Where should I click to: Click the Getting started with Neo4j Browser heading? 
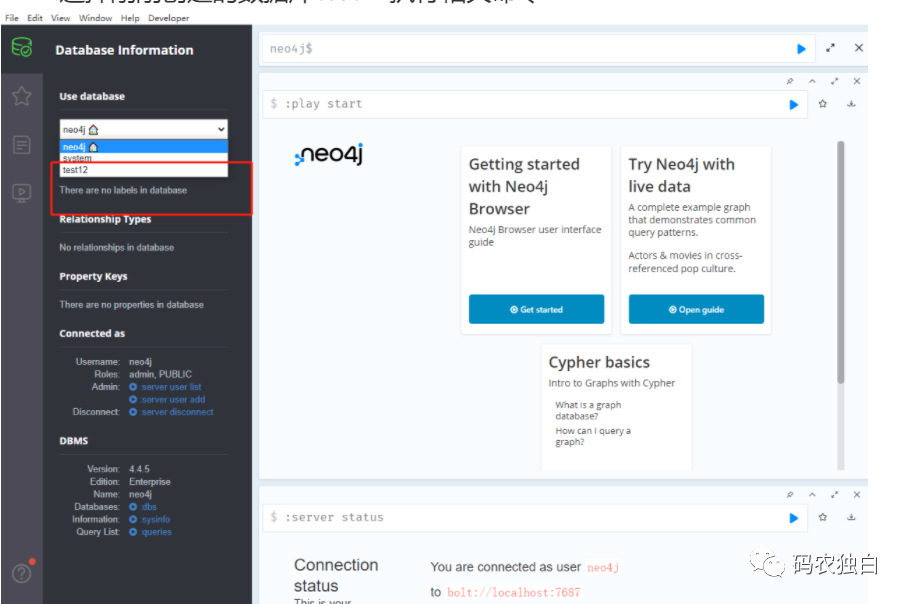tap(524, 187)
